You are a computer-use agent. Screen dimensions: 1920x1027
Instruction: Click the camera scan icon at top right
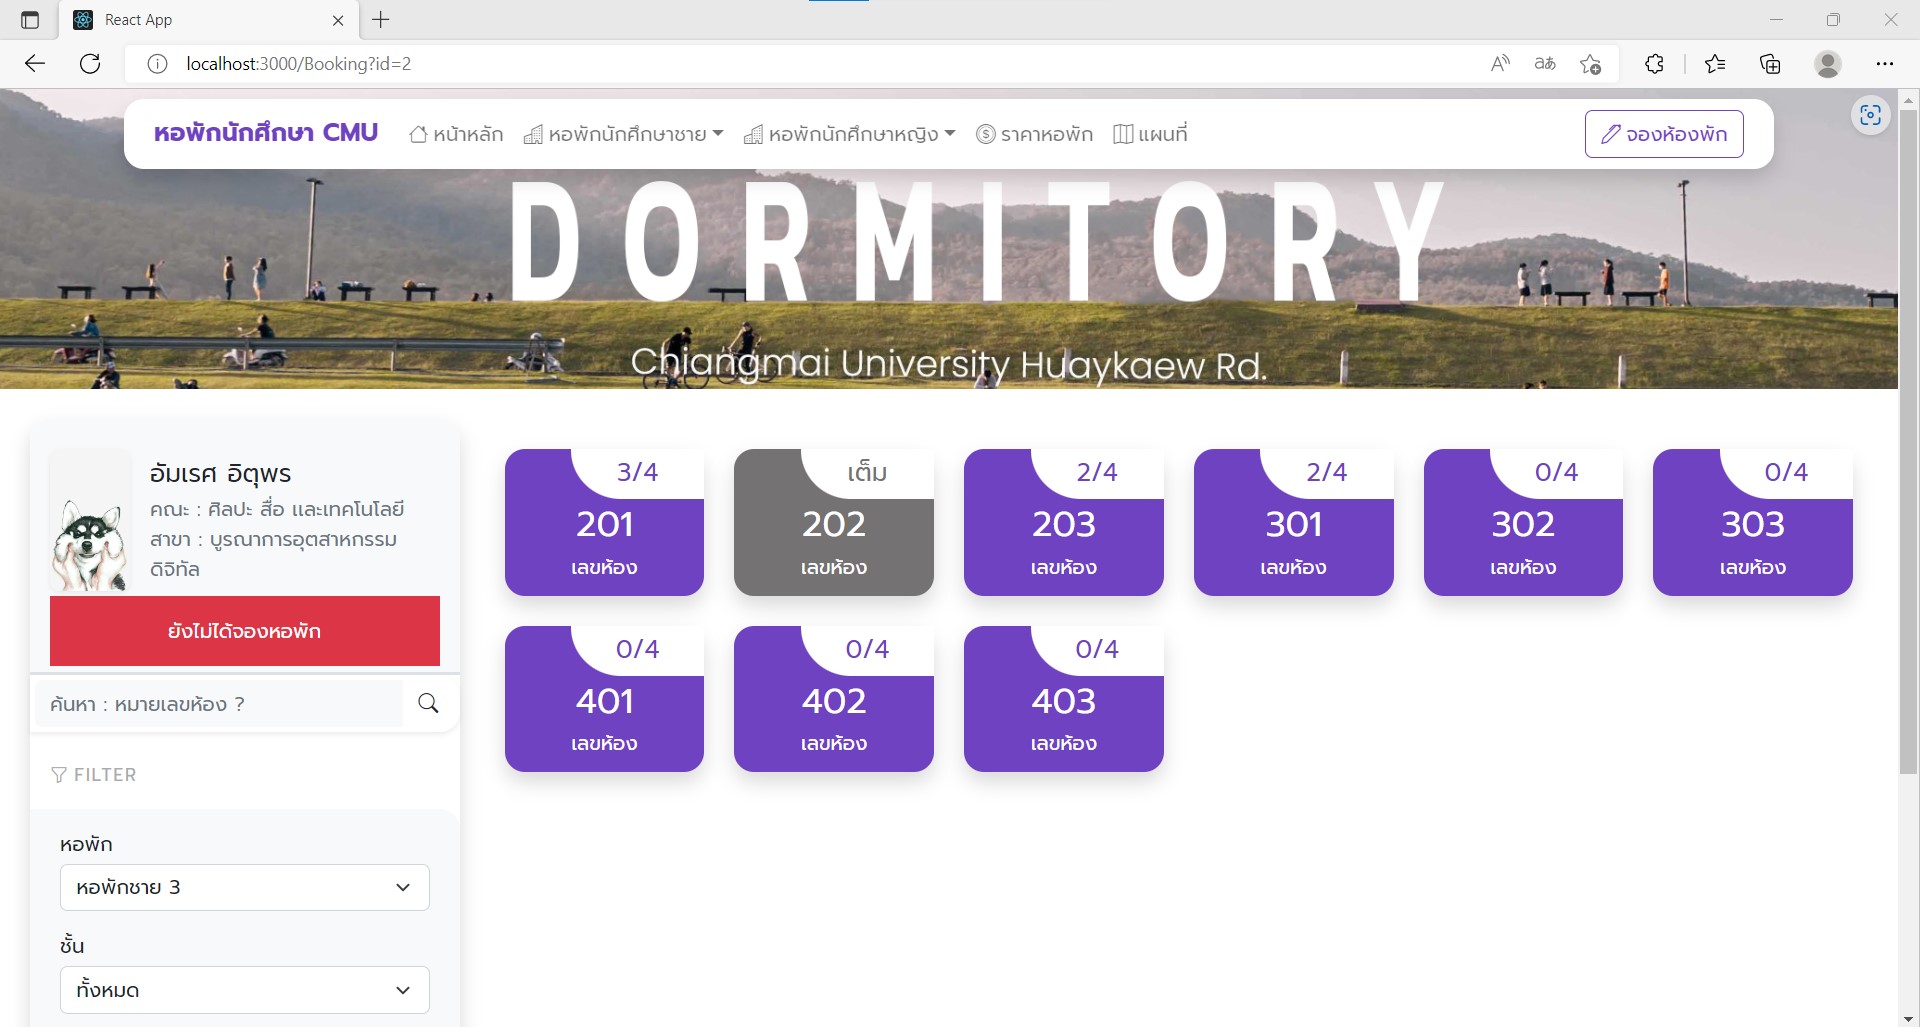[1869, 115]
